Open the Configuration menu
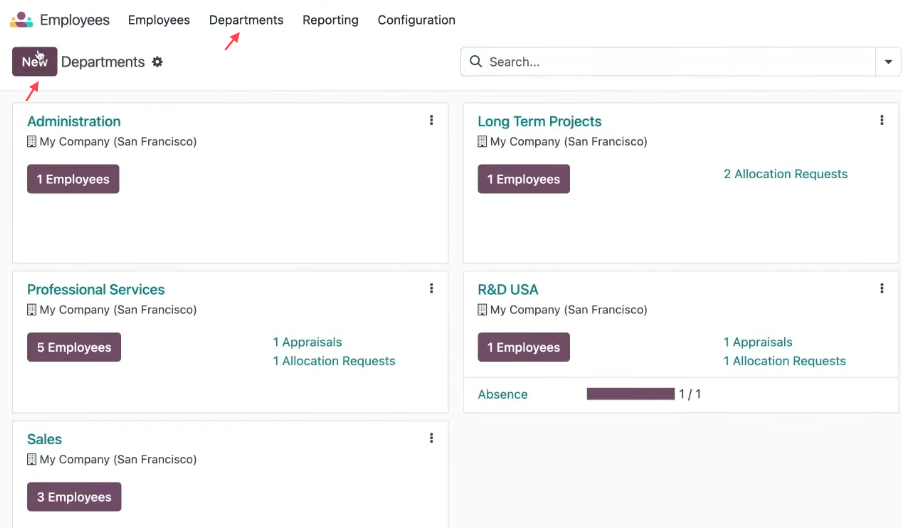902x528 pixels. [416, 20]
